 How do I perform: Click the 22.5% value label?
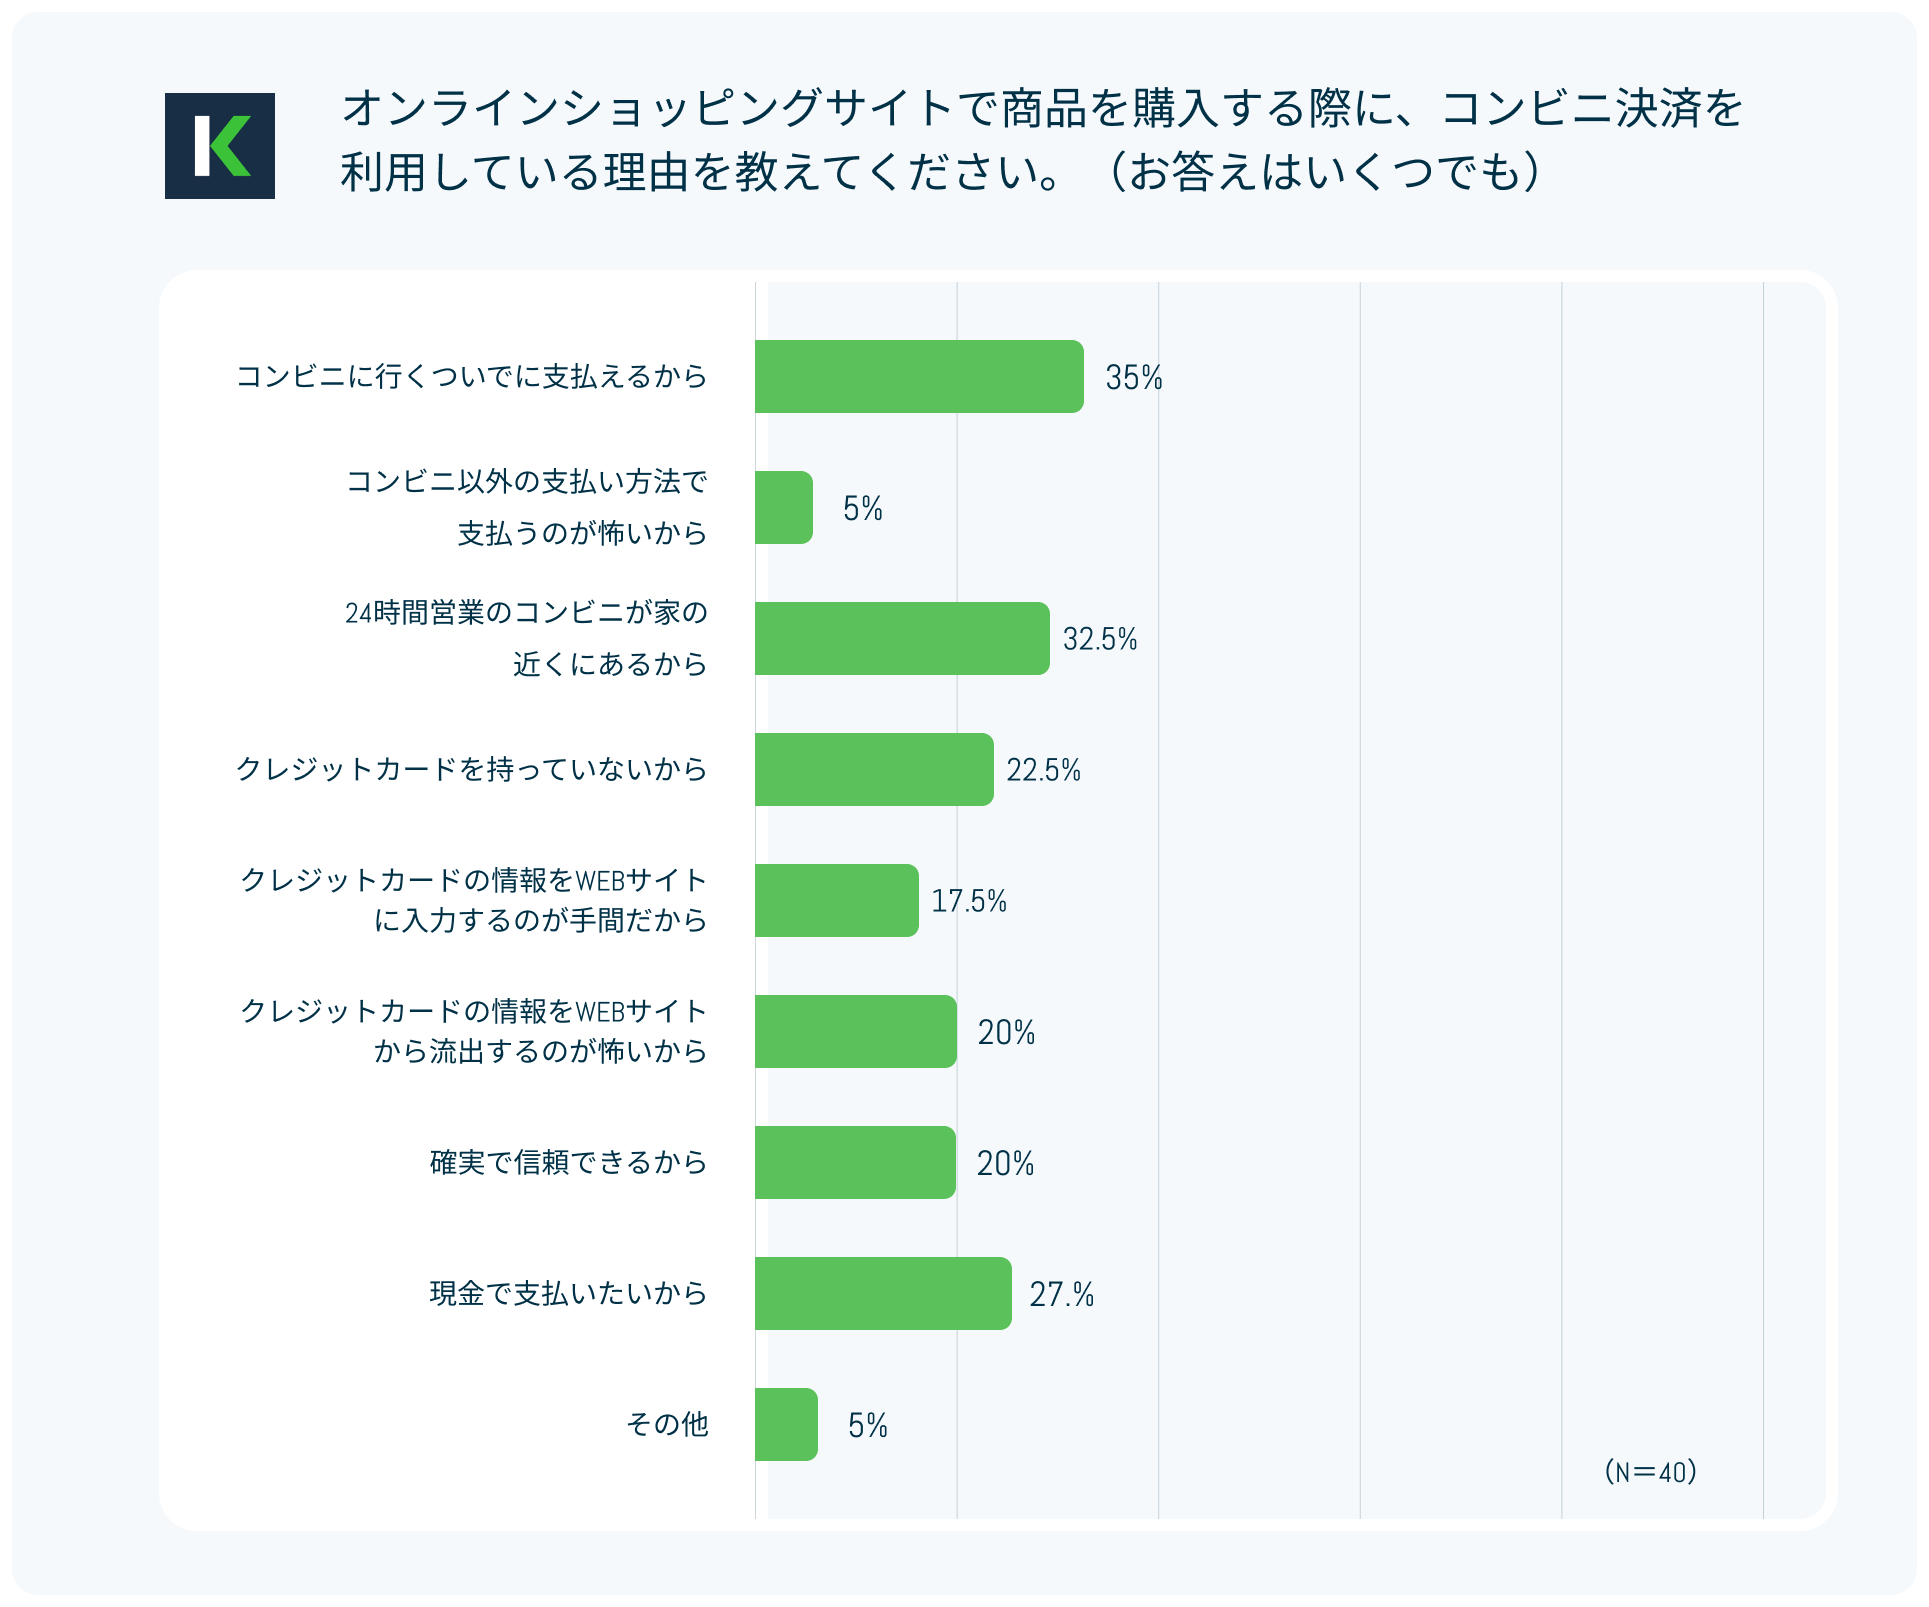point(1043,771)
